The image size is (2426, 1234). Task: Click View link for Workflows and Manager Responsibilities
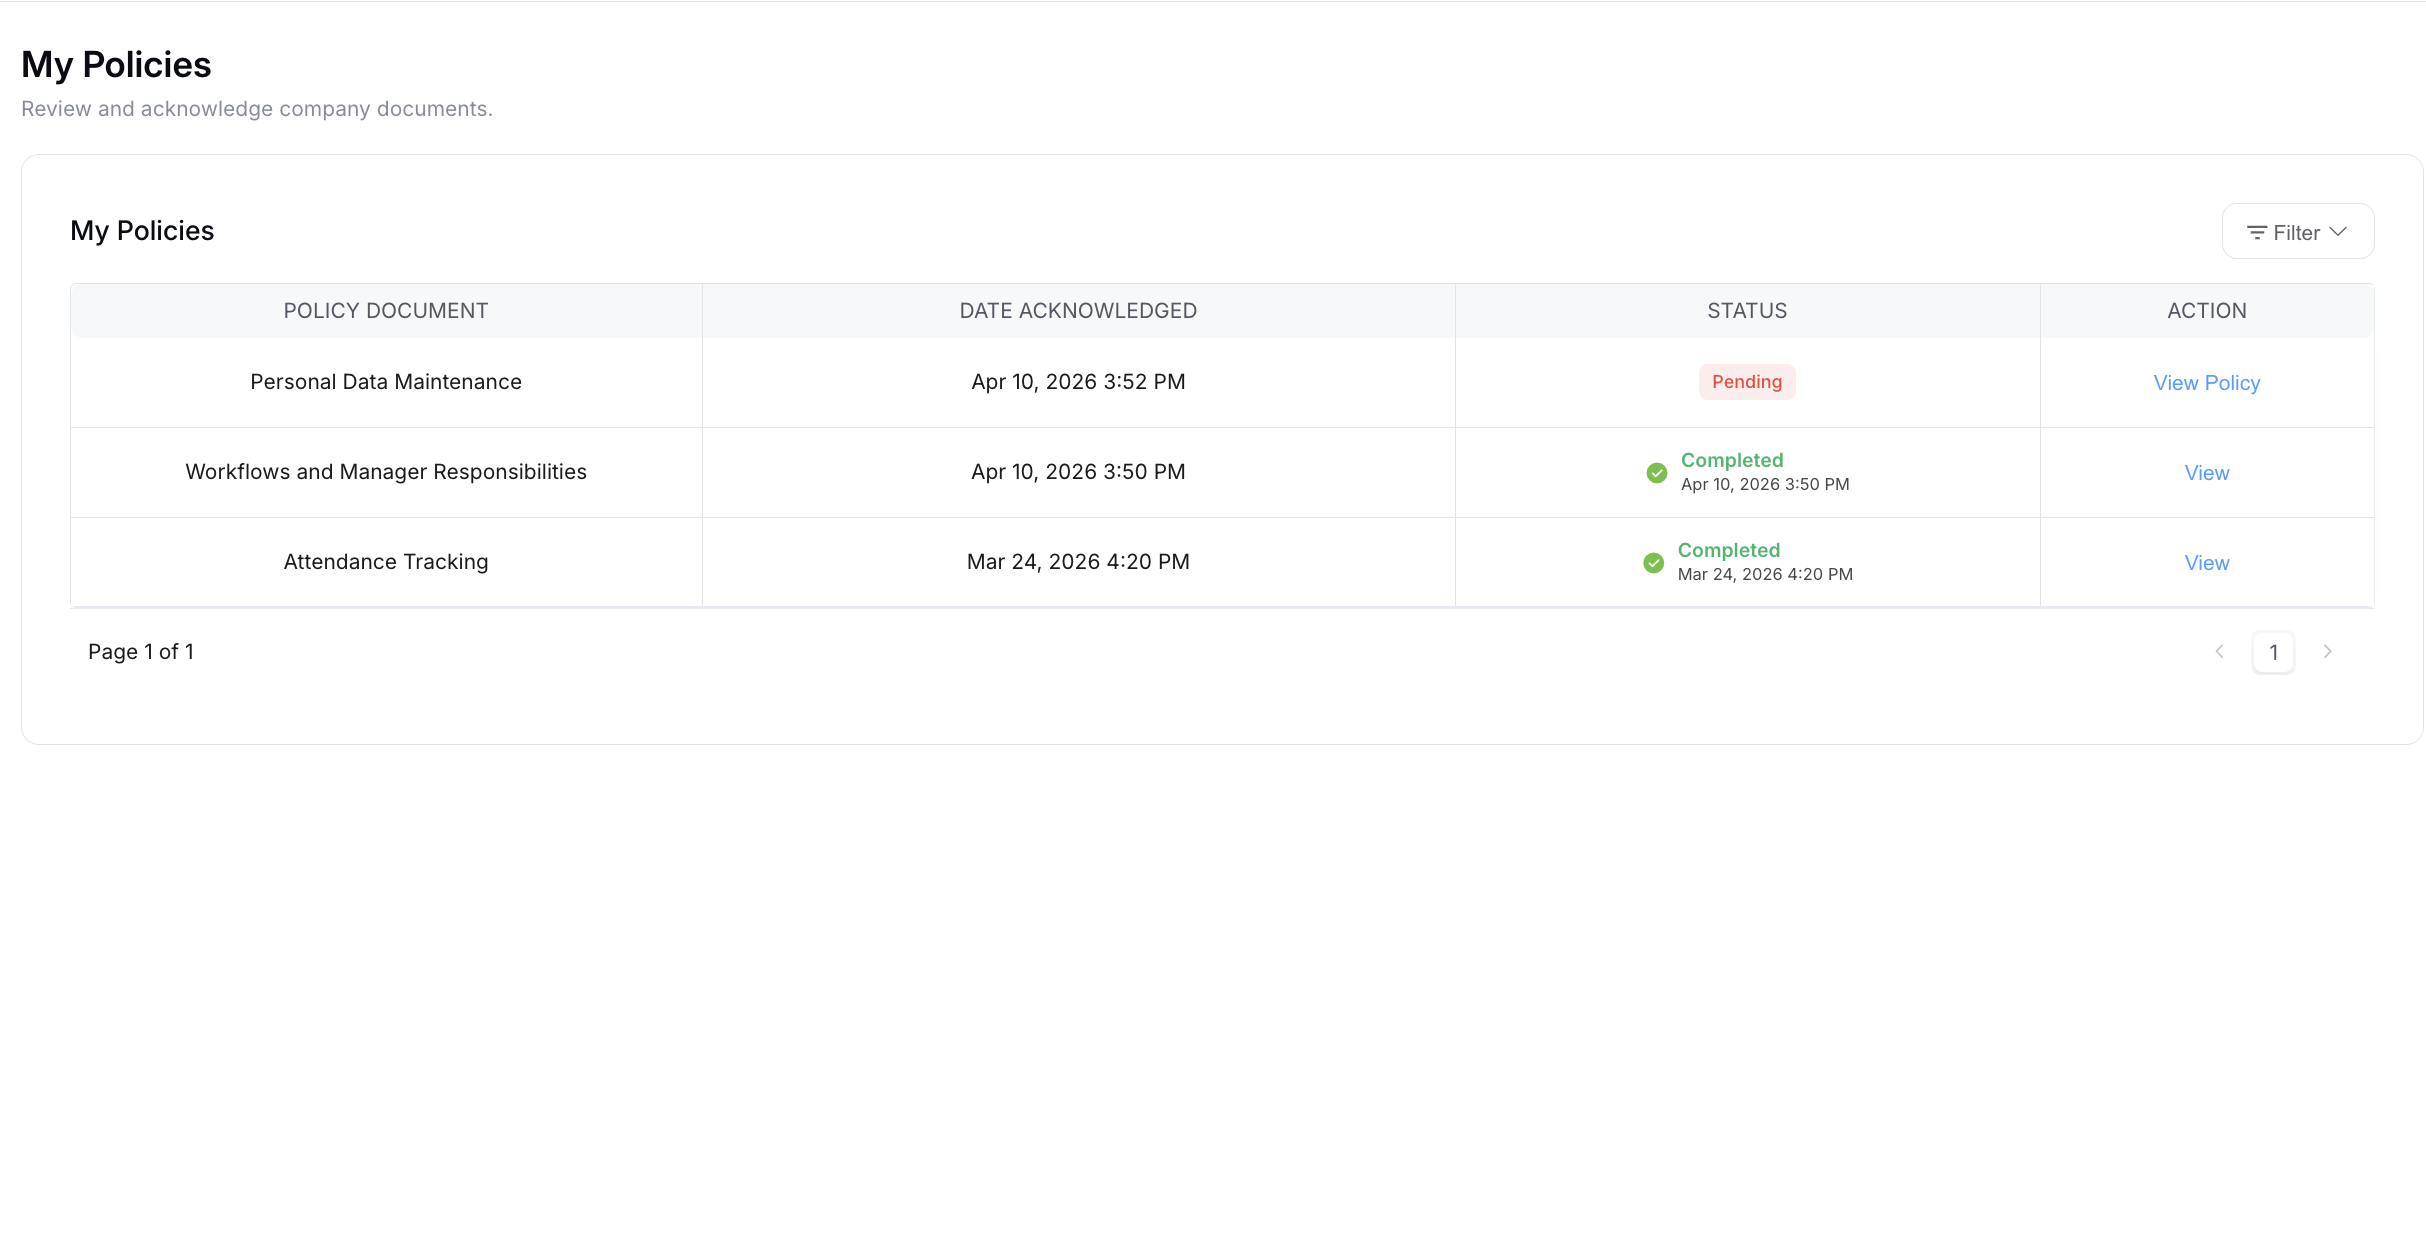point(2206,473)
